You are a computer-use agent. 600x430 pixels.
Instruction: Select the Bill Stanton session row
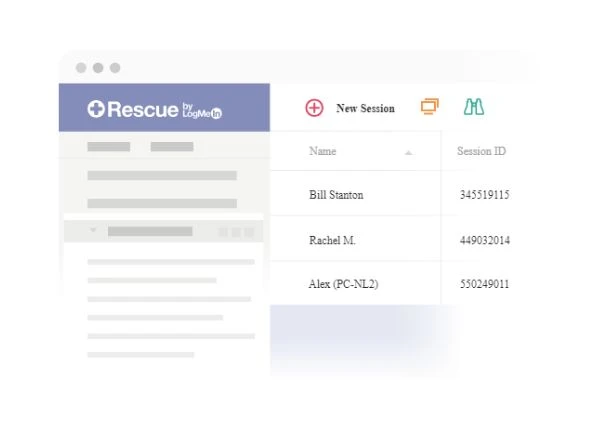point(336,195)
